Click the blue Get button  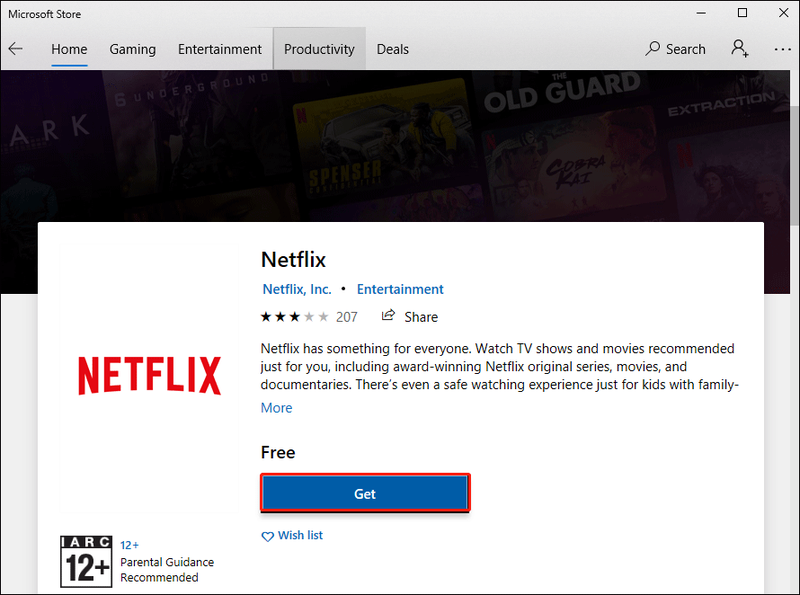[x=365, y=493]
